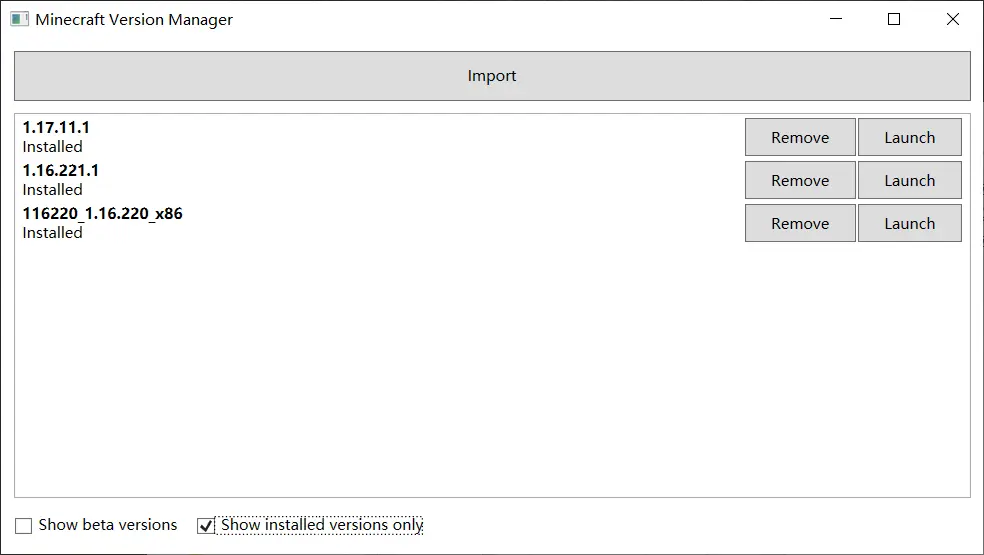Image resolution: width=984 pixels, height=555 pixels.
Task: Select the 1.17.11.1 version entry
Action: [x=56, y=127]
